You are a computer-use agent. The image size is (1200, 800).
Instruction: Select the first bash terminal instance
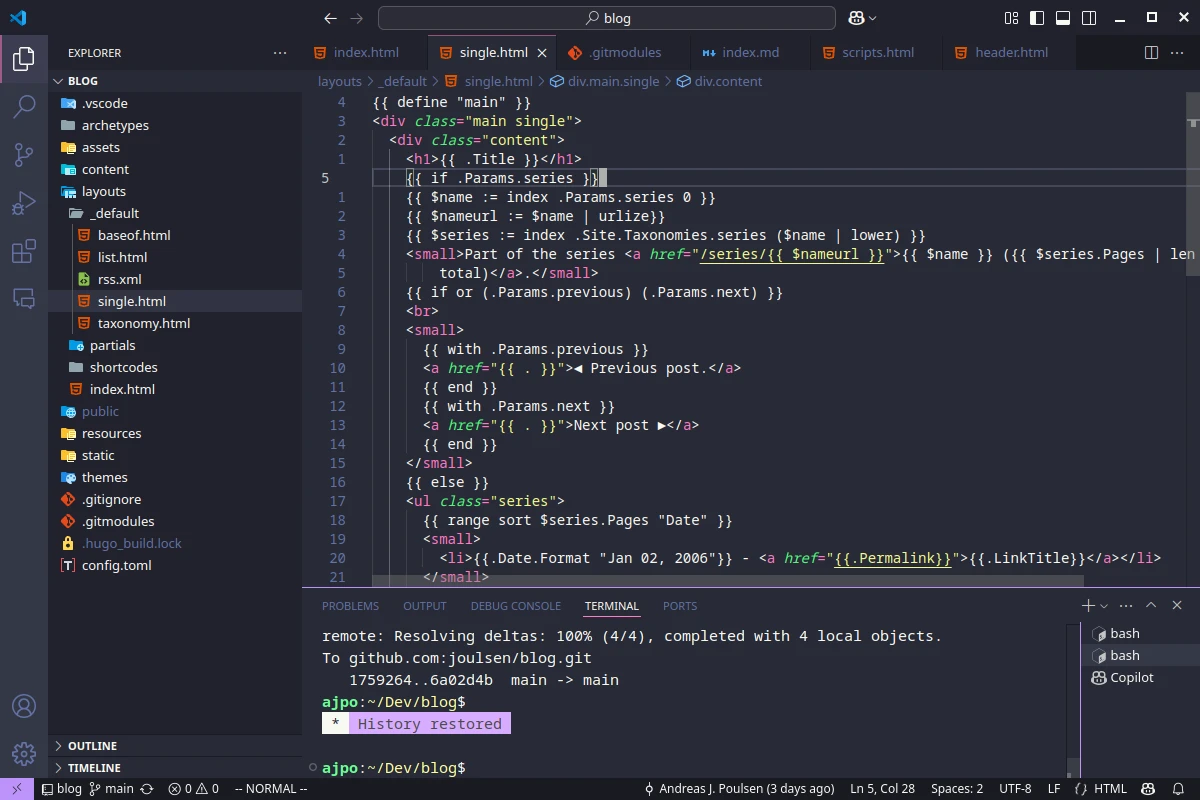(1140, 633)
